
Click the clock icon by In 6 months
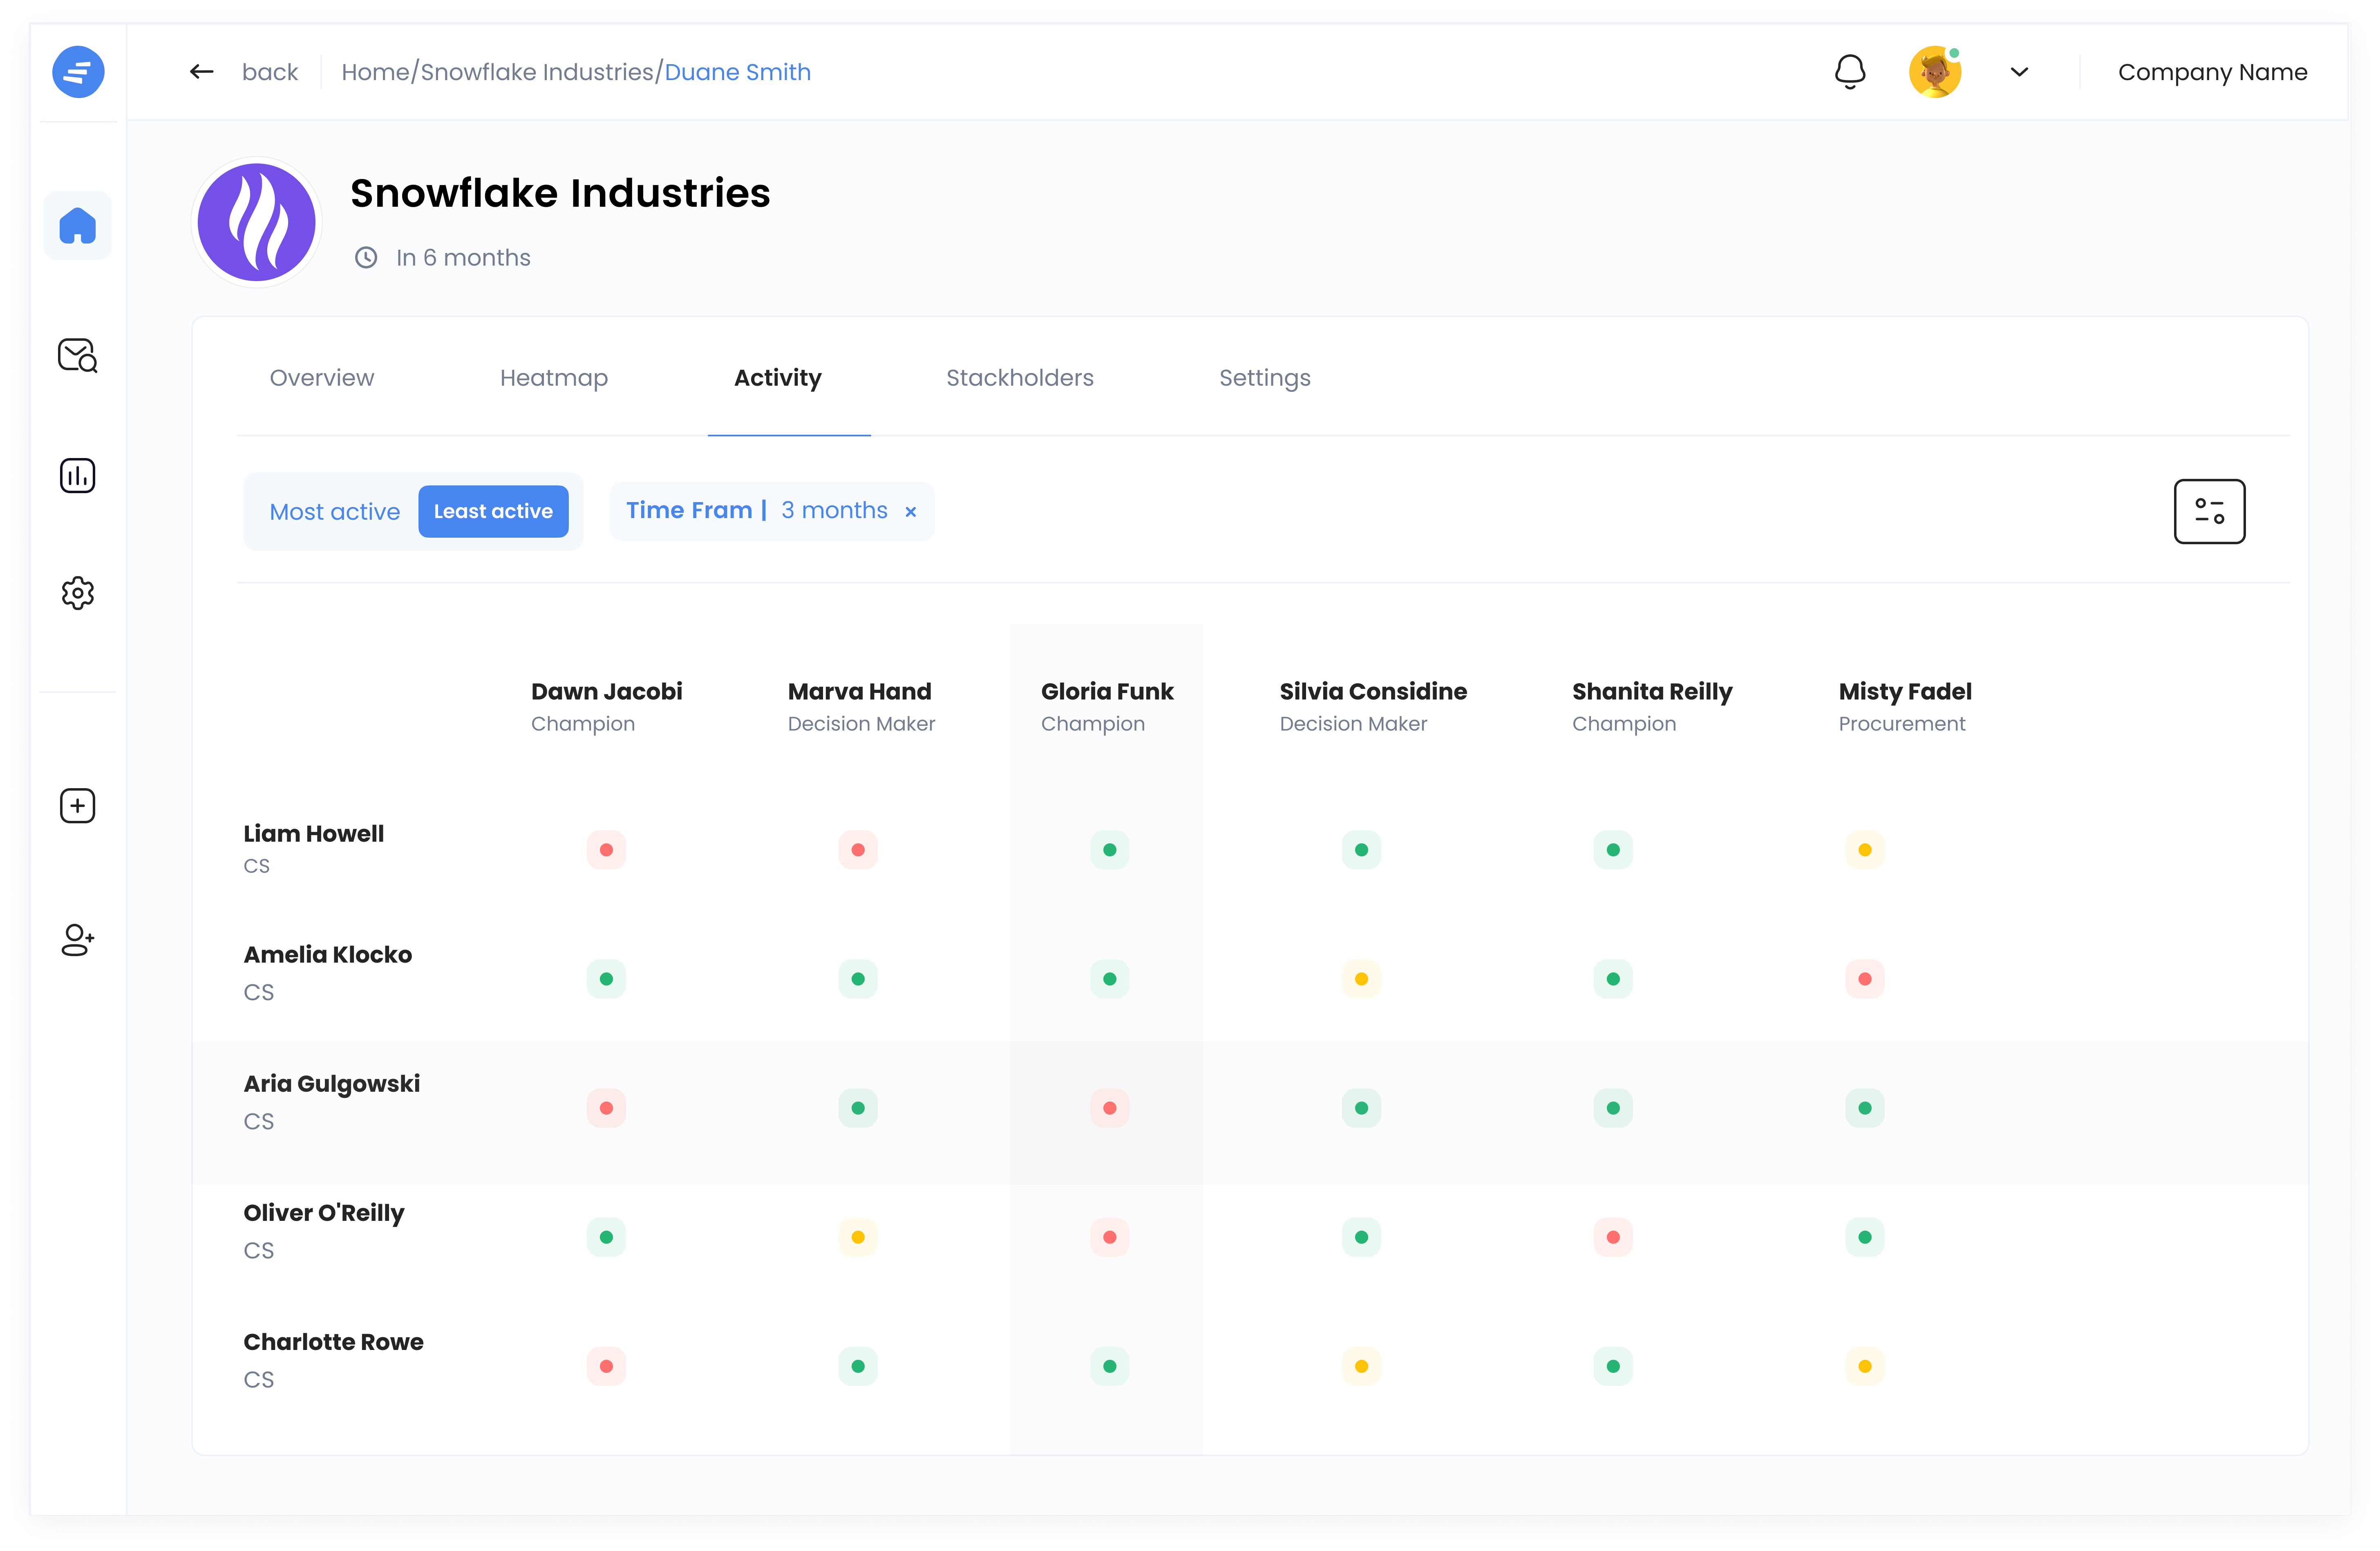click(x=367, y=258)
